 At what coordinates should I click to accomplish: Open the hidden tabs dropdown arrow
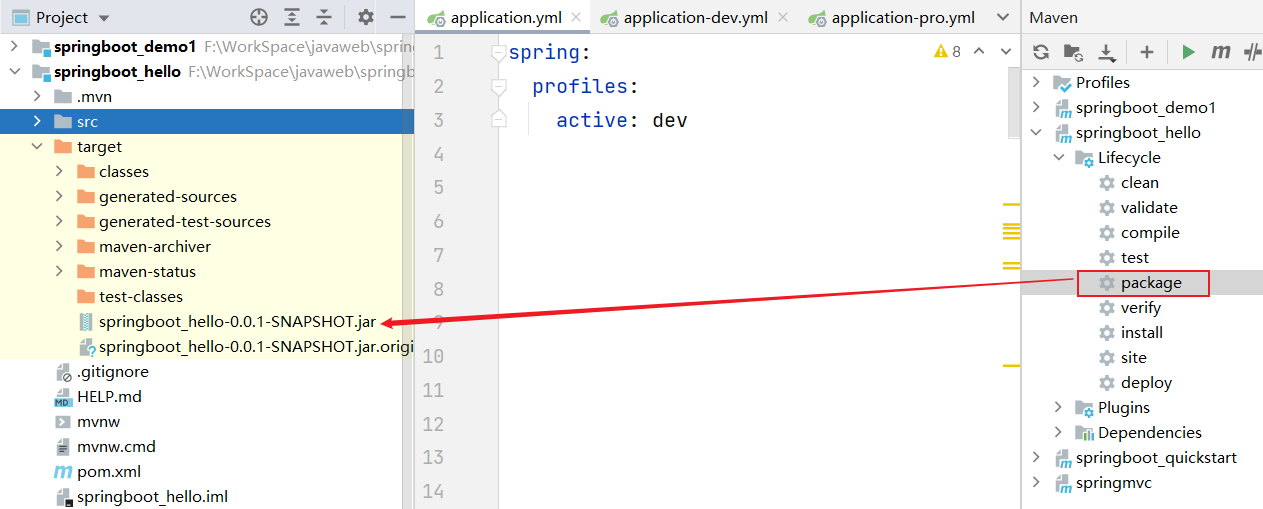[1003, 18]
